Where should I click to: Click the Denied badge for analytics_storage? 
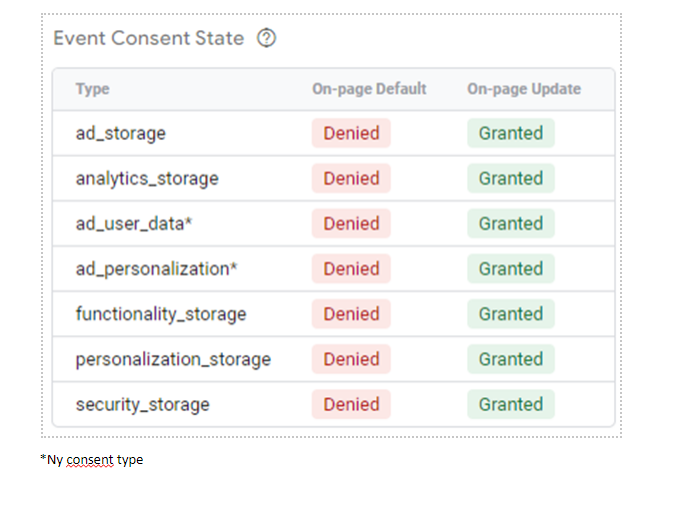point(351,178)
